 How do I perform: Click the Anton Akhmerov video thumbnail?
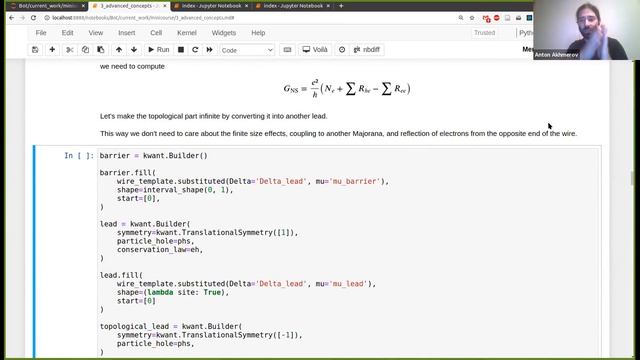(x=586, y=30)
